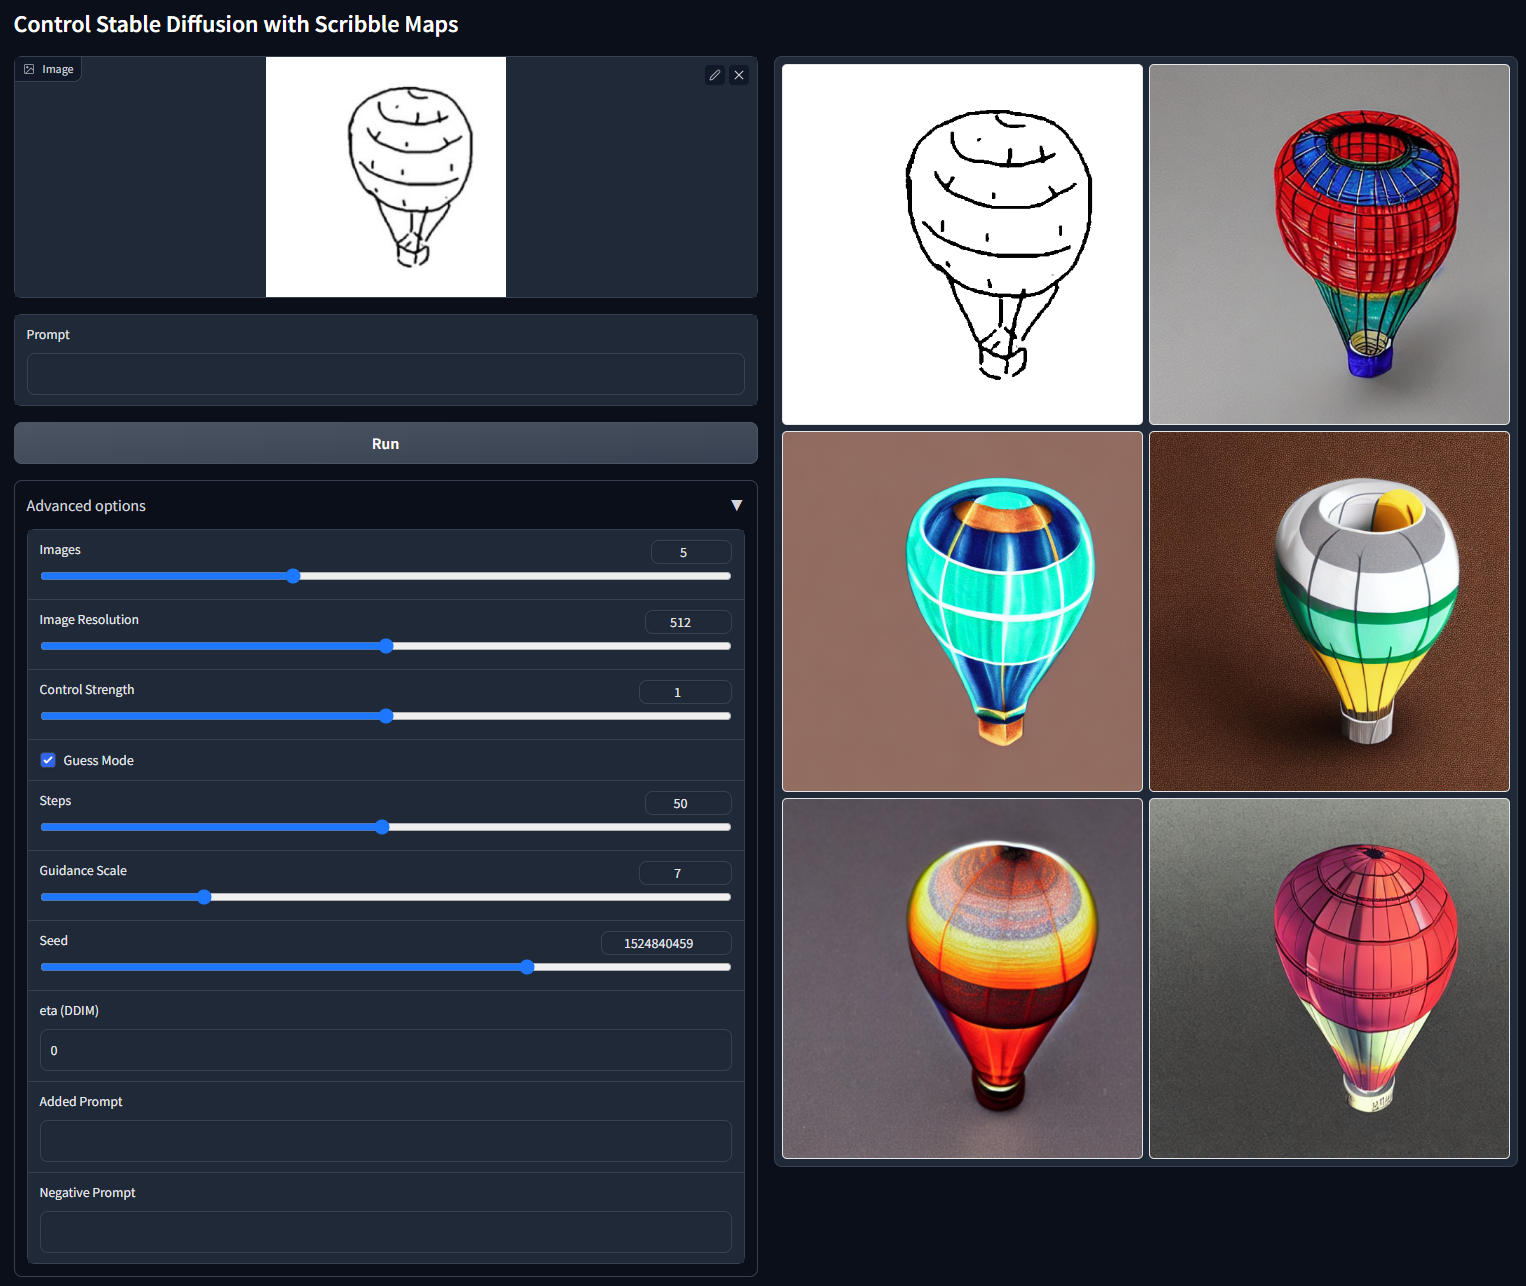Viewport: 1526px width, 1286px height.
Task: Adjust the Images count slider
Action: (385, 576)
